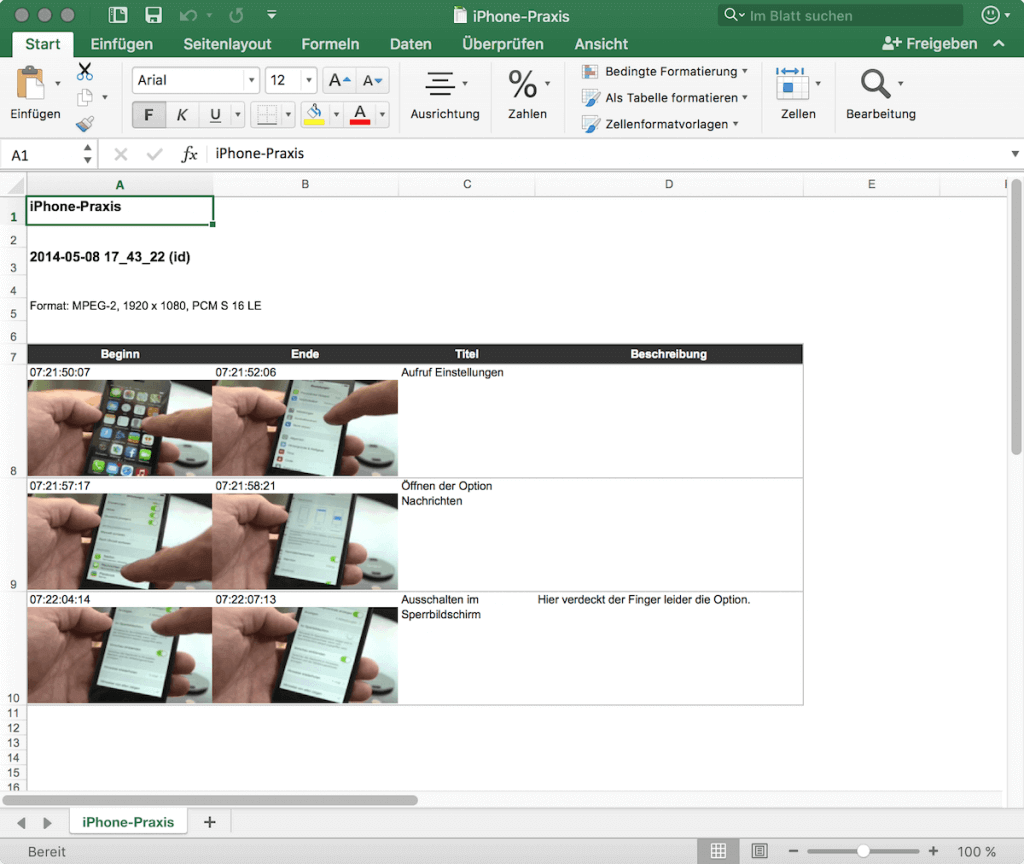Viewport: 1024px width, 864px height.
Task: Open the underline style dropdown arrow
Action: pos(238,115)
